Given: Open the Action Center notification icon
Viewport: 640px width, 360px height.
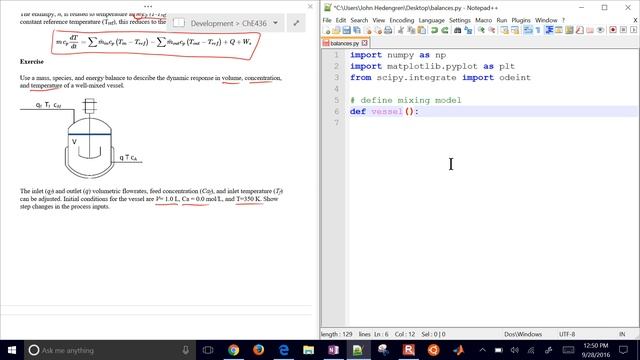Looking at the screenshot, I should 623,350.
